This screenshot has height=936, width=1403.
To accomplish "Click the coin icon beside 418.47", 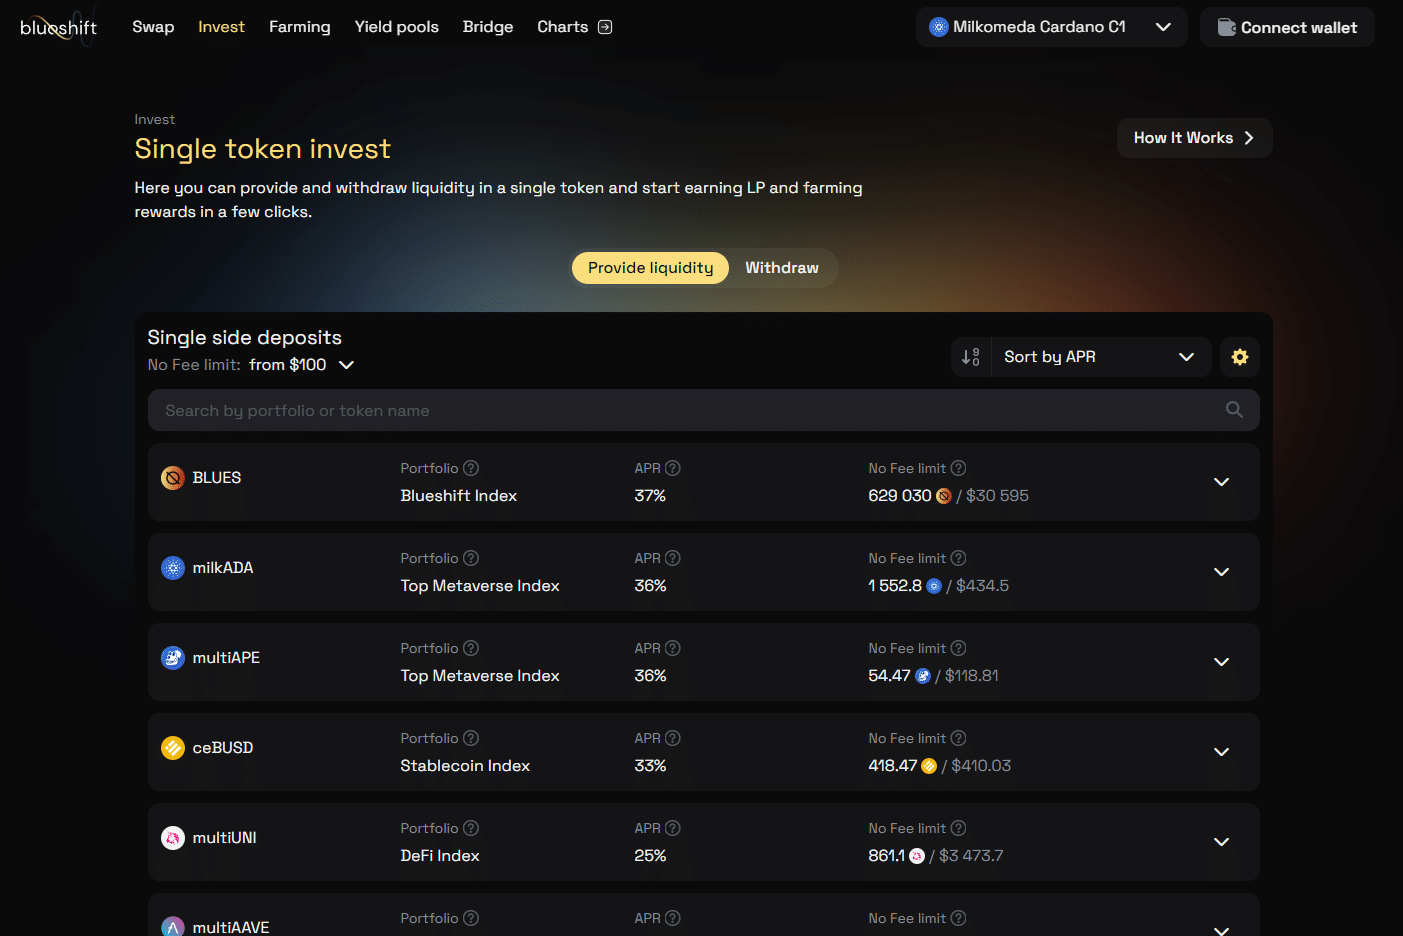I will (x=929, y=766).
